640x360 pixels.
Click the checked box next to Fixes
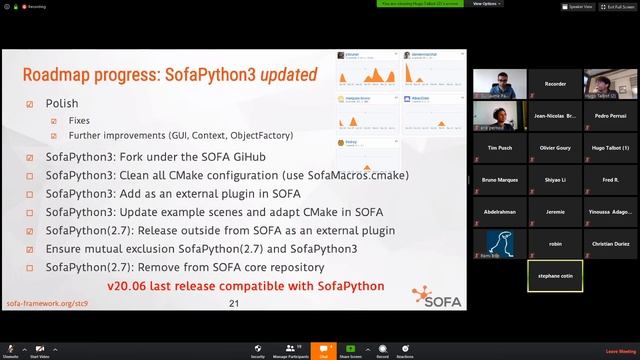click(x=54, y=121)
